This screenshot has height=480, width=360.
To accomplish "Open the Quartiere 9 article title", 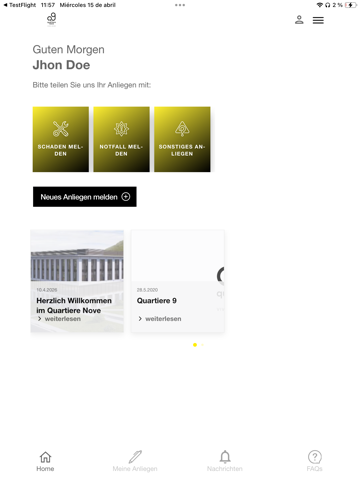I will (x=157, y=301).
